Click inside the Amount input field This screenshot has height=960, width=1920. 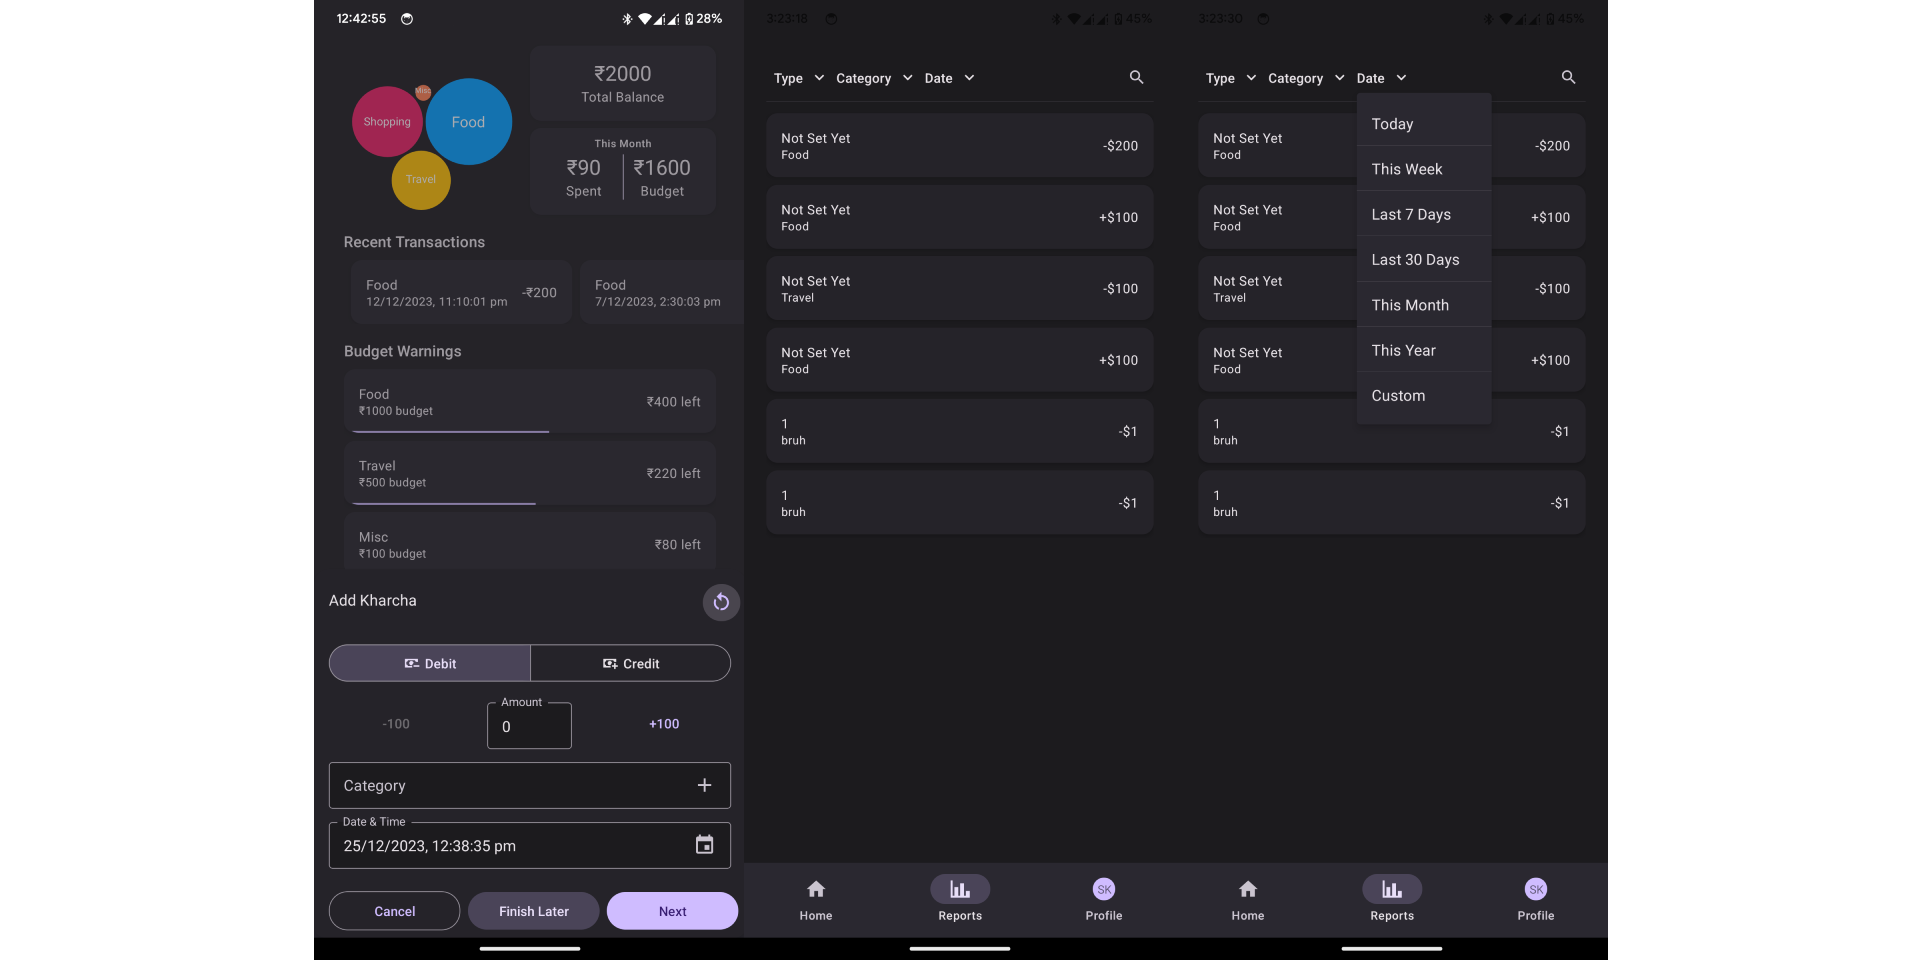pyautogui.click(x=529, y=727)
